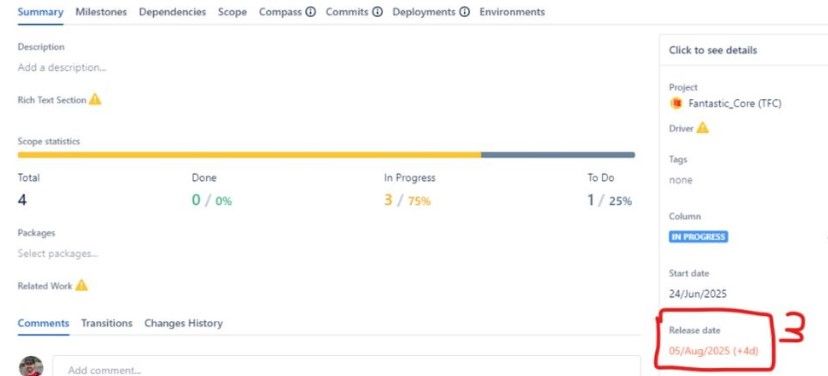Click the Click to see details header
This screenshot has width=828, height=376.
[x=713, y=50]
